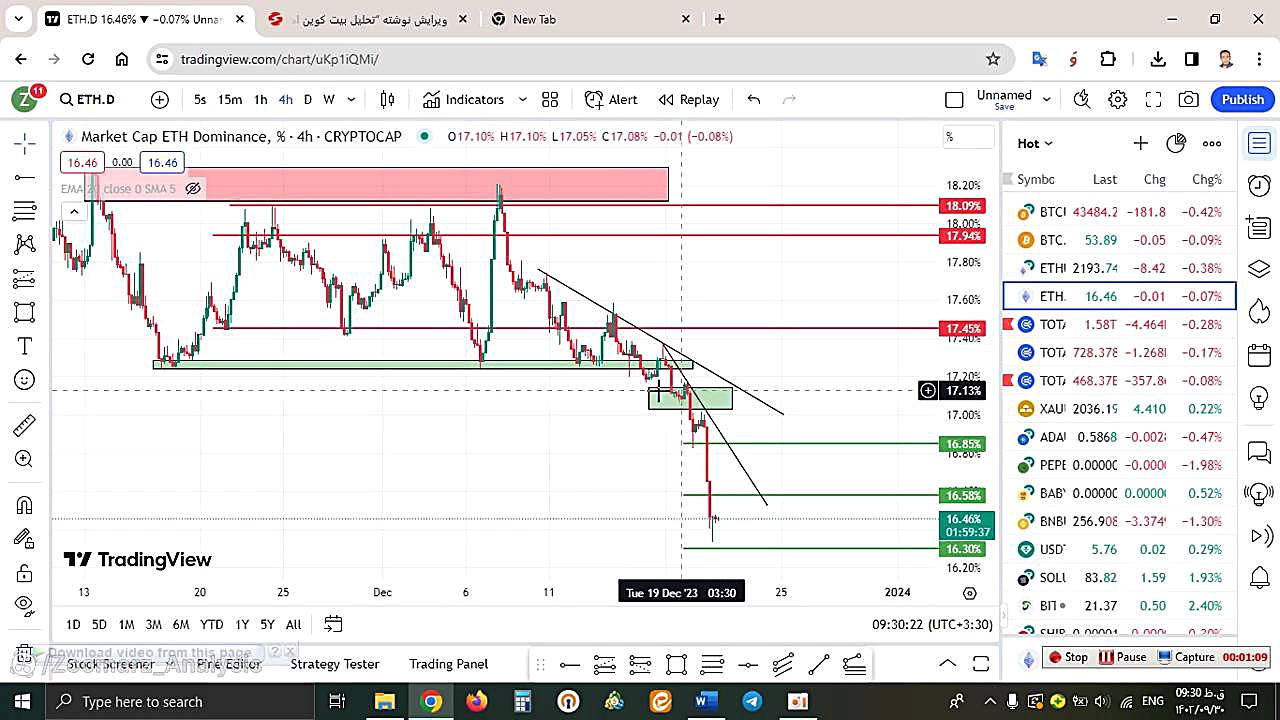Select the D timeframe
The height and width of the screenshot is (720, 1280).
308,99
